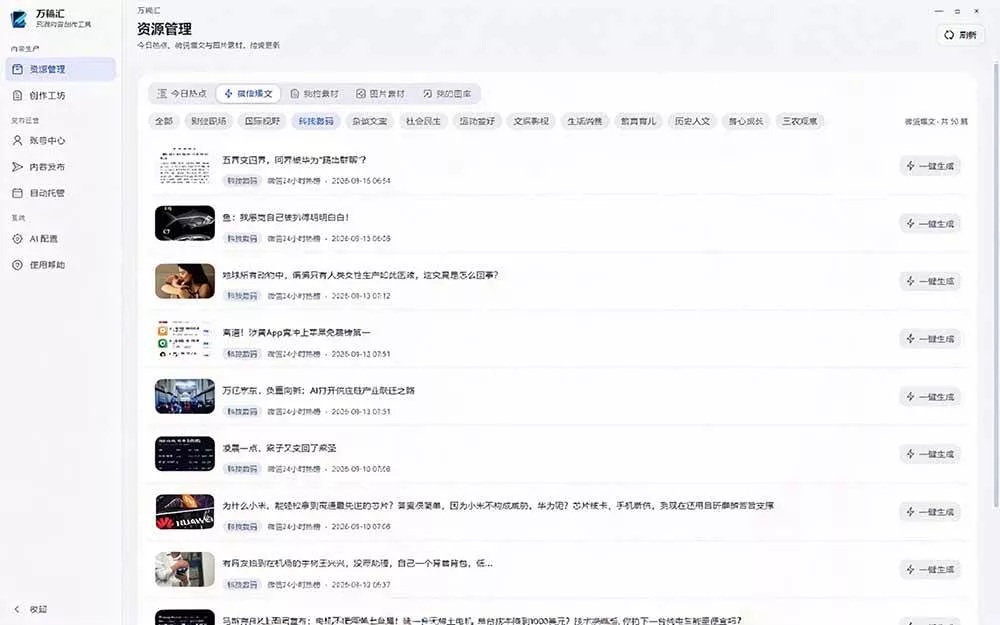Screen dimensions: 1000x625
Task: Filter by the 教育育儿 category
Action: pyautogui.click(x=638, y=121)
